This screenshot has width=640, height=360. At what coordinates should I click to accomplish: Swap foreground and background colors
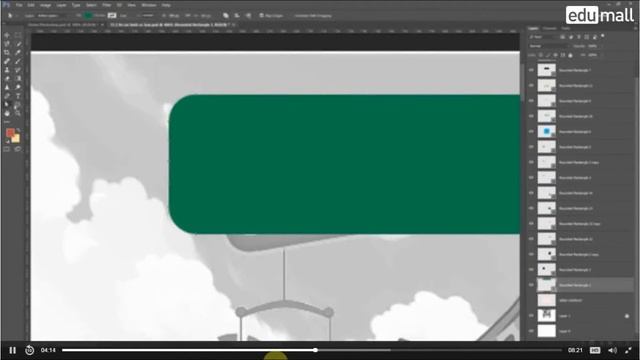[18, 130]
